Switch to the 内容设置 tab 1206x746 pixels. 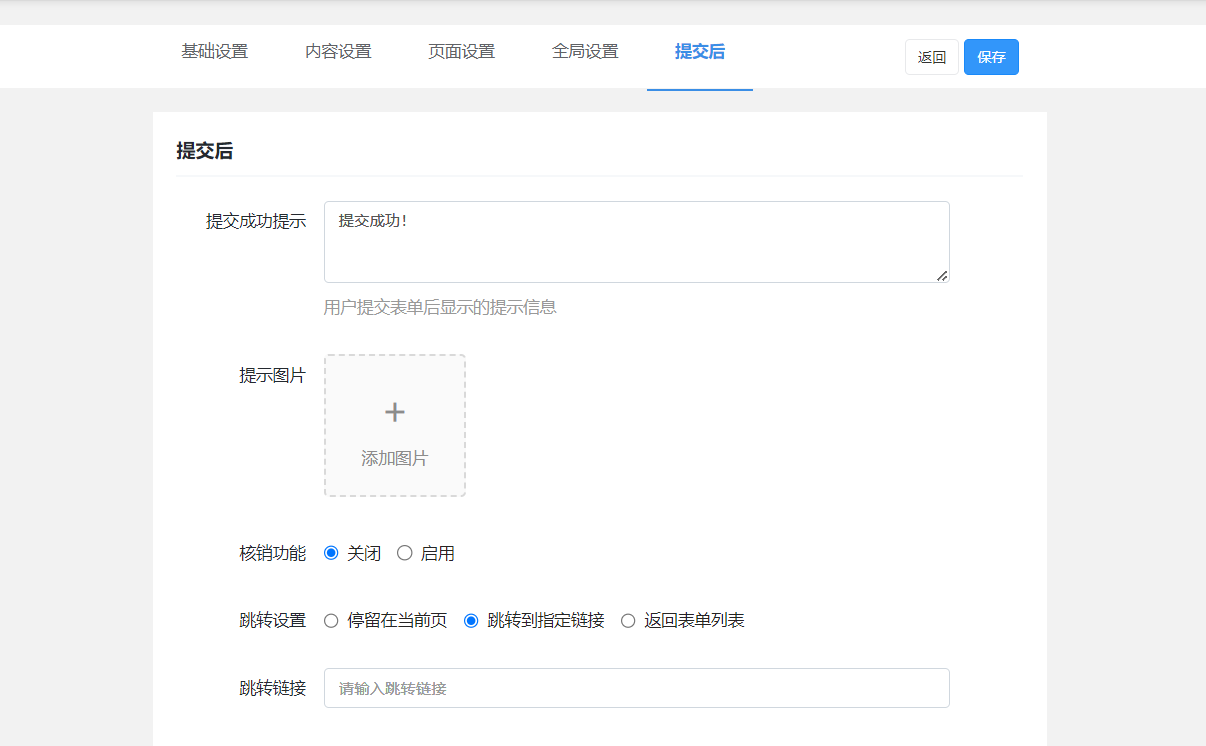338,52
